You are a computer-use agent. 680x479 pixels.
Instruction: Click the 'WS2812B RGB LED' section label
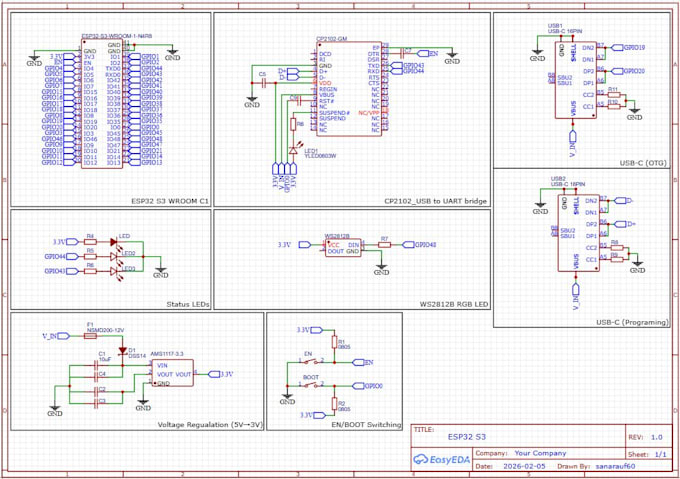(x=454, y=304)
